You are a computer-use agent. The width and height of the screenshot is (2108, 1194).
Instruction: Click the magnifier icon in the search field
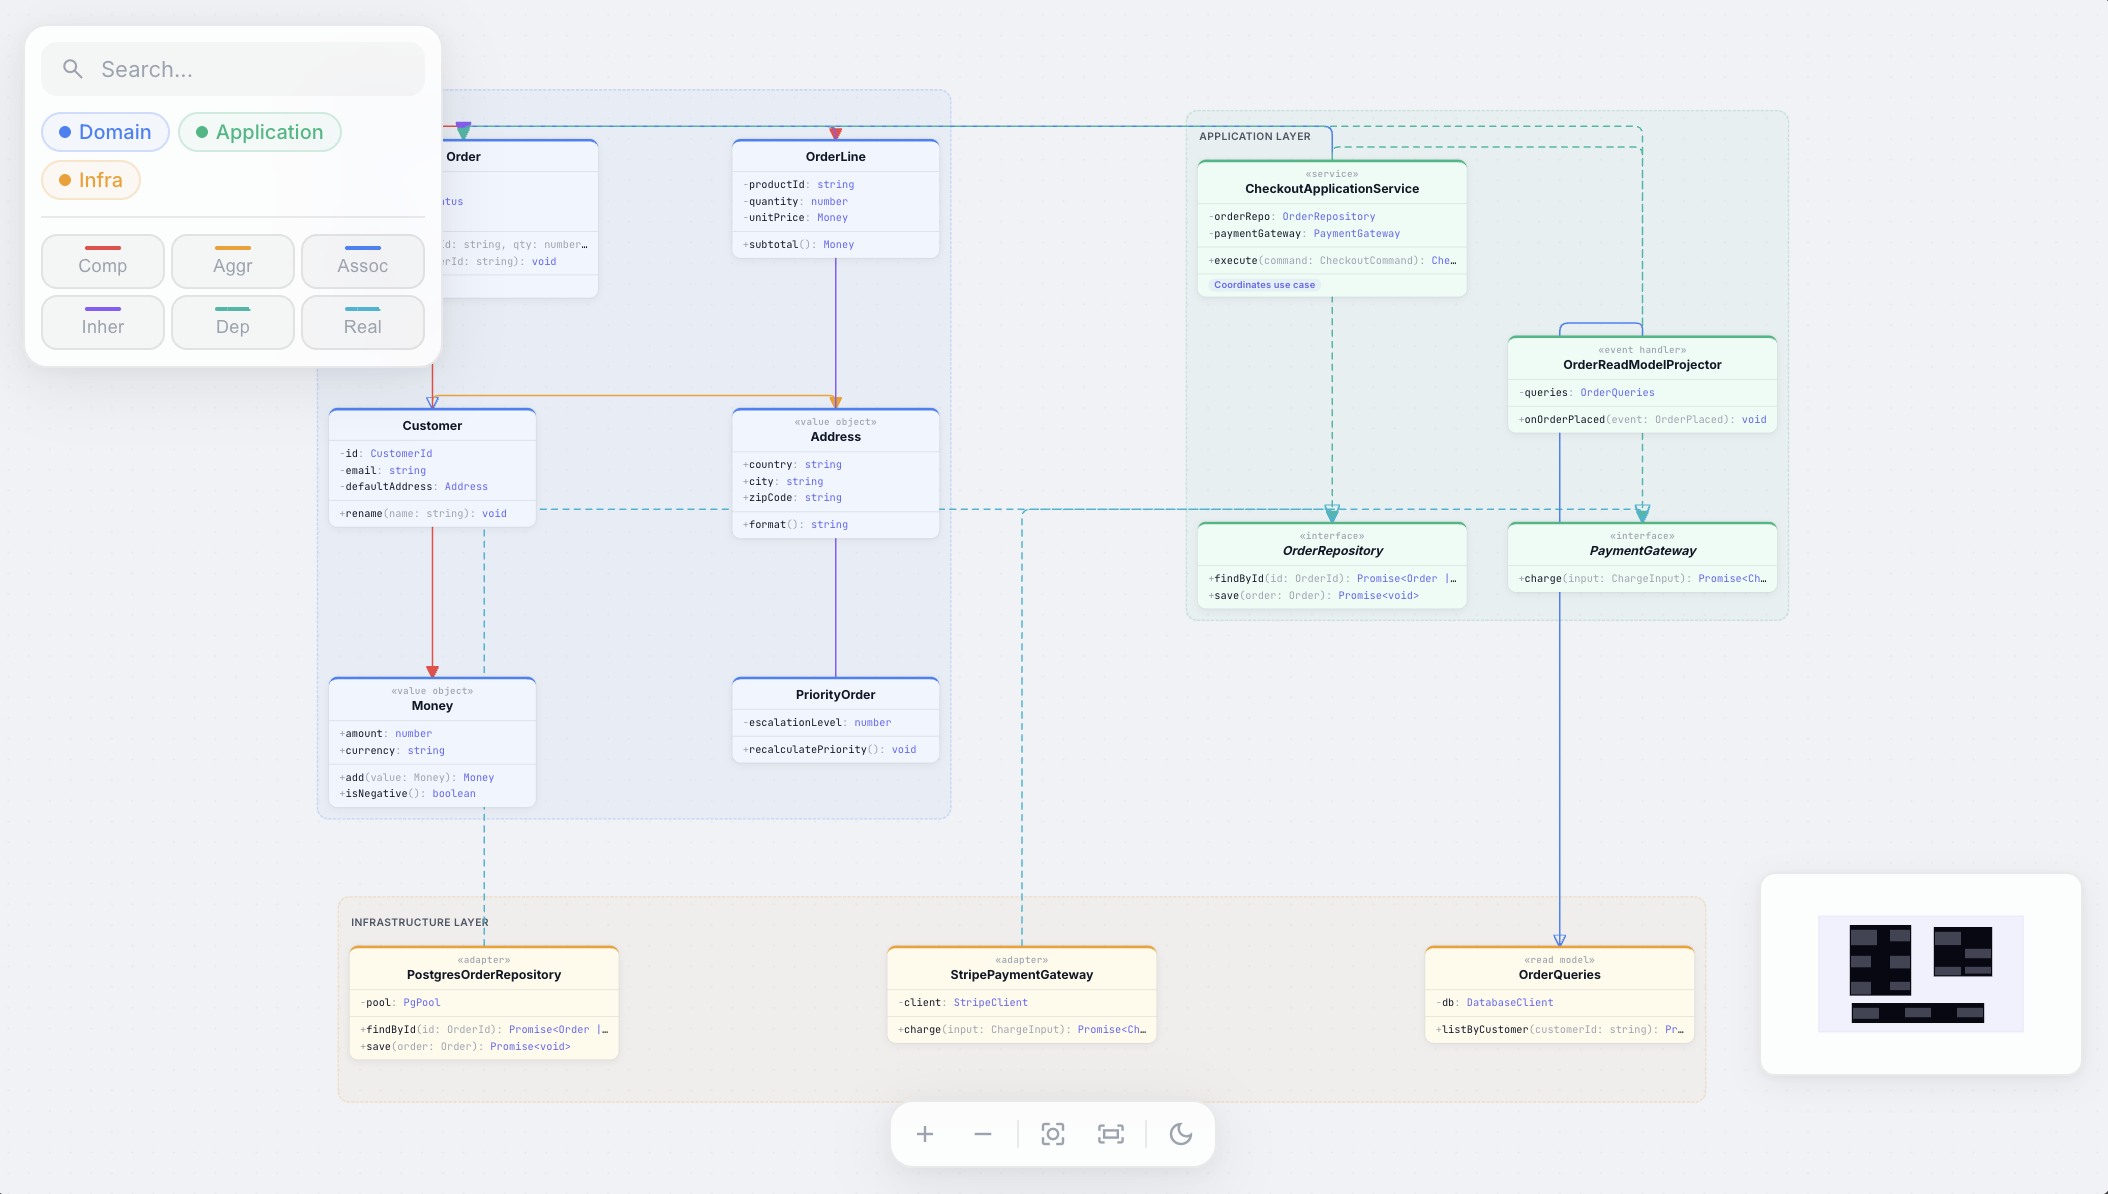(x=72, y=68)
